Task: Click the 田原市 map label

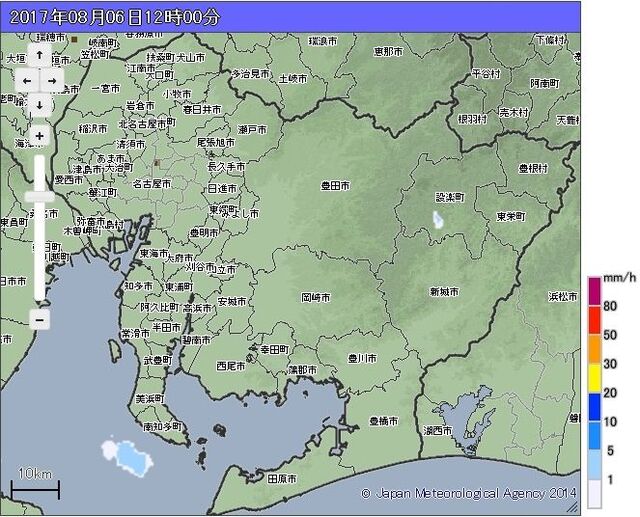Action: tap(282, 478)
